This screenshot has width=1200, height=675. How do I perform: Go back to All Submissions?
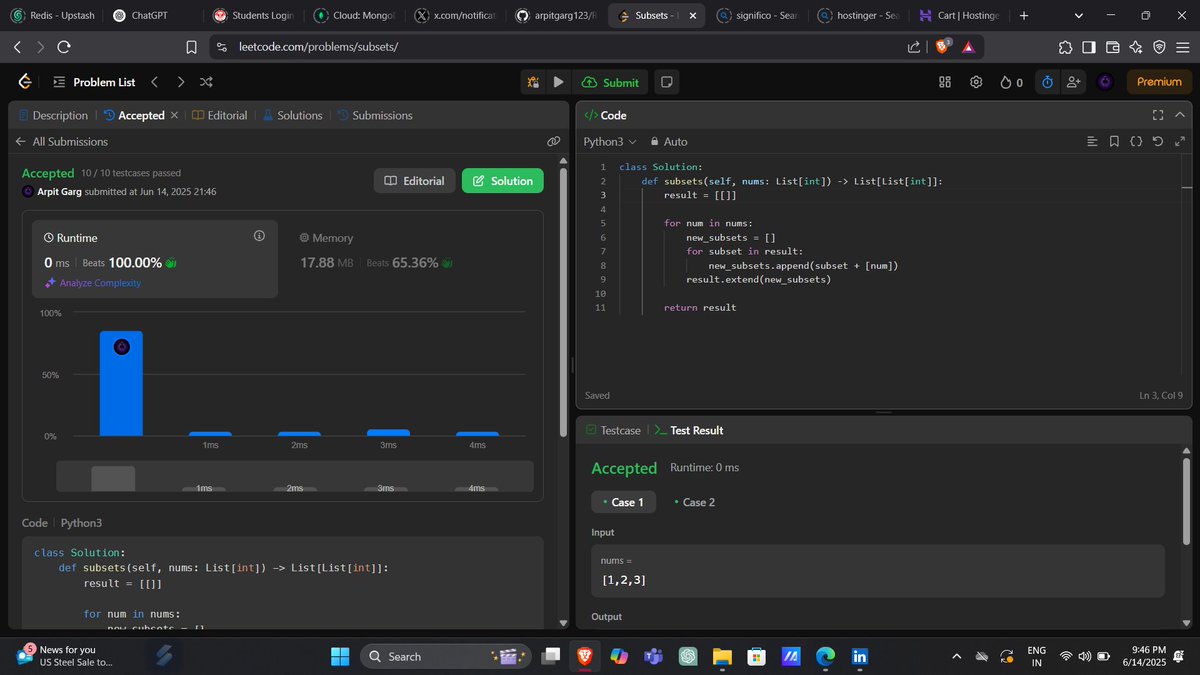tap(62, 142)
